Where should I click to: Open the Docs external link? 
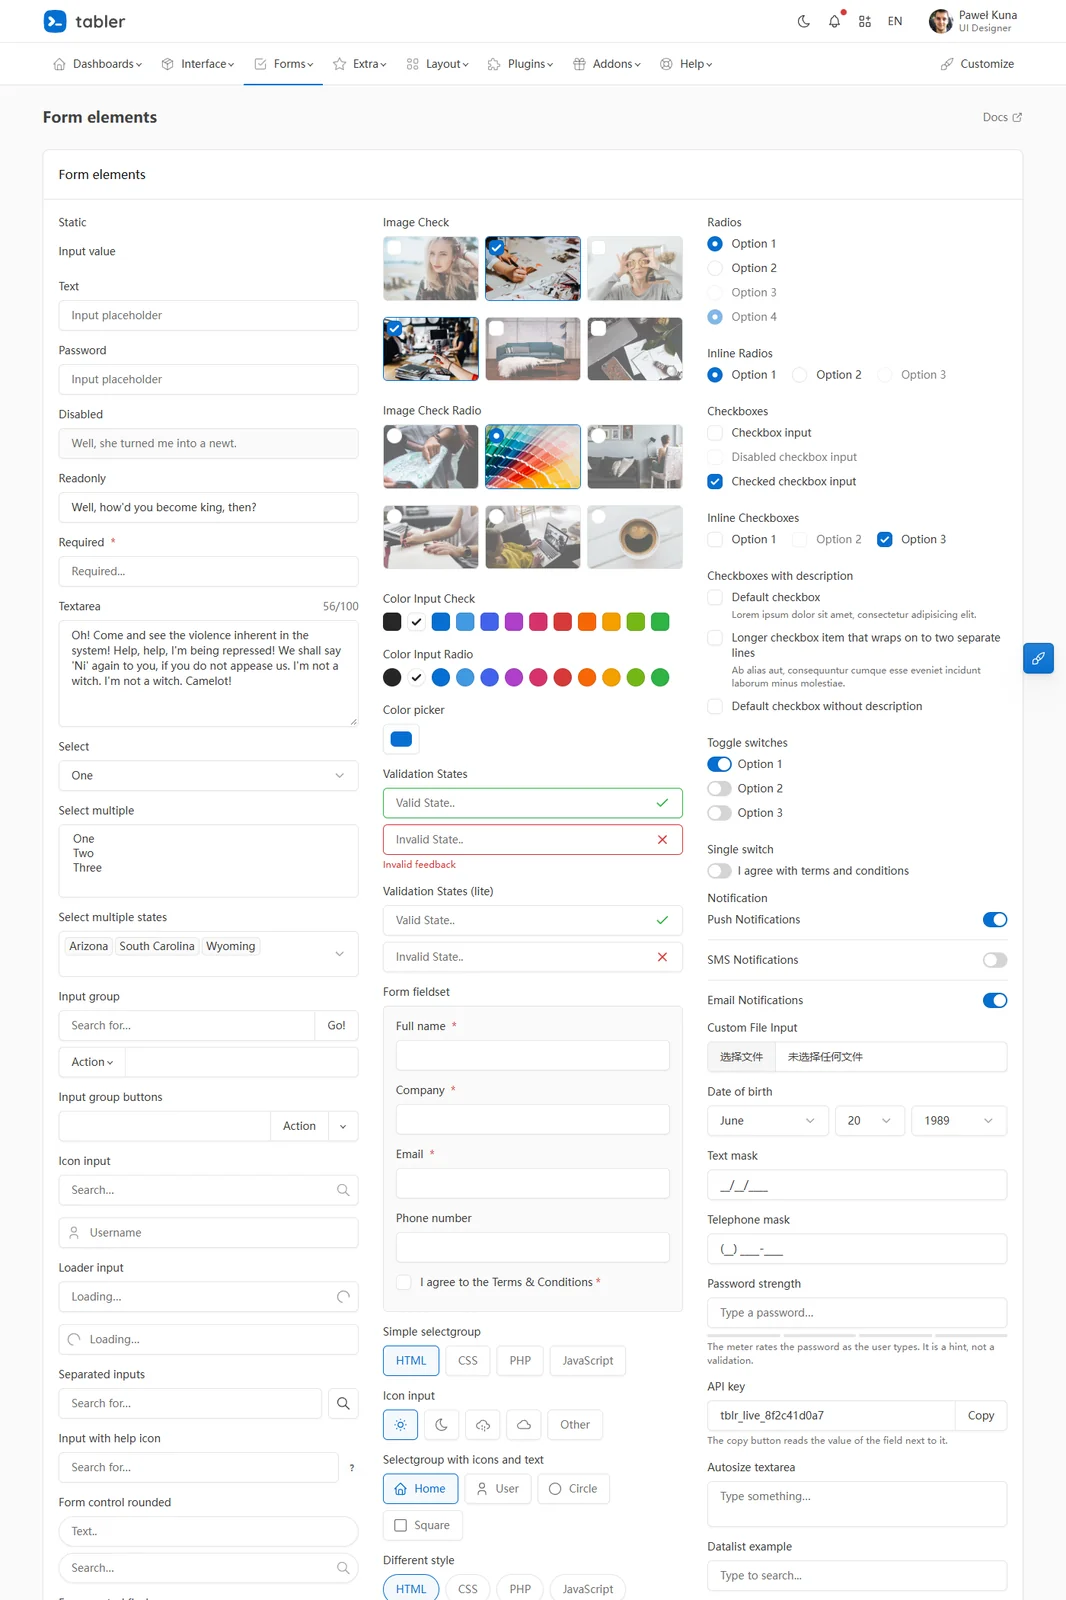click(1002, 117)
